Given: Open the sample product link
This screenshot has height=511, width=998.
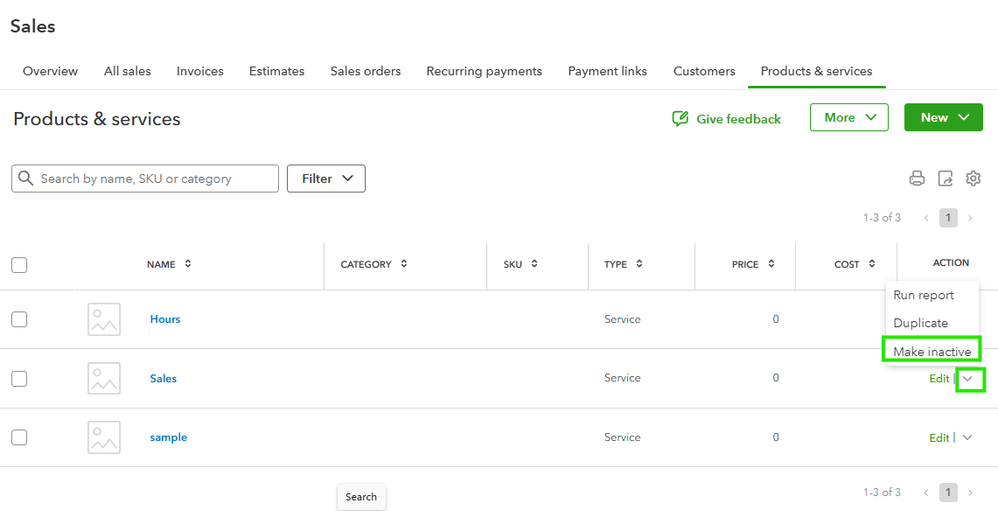Looking at the screenshot, I should (x=168, y=437).
